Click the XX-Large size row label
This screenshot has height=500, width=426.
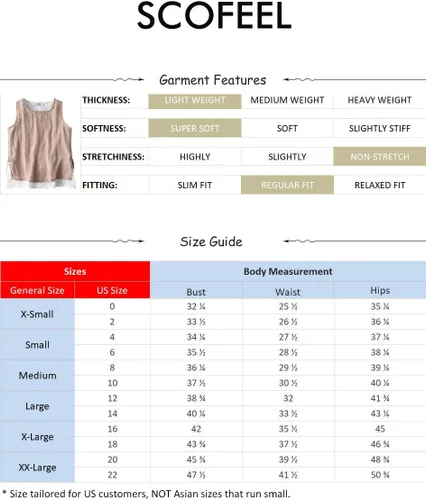click(37, 467)
